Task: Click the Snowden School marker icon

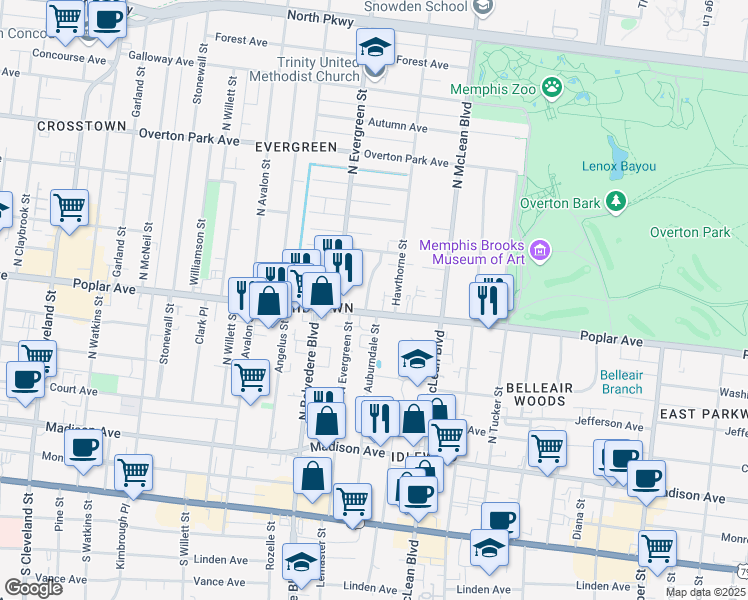Action: coord(483,7)
